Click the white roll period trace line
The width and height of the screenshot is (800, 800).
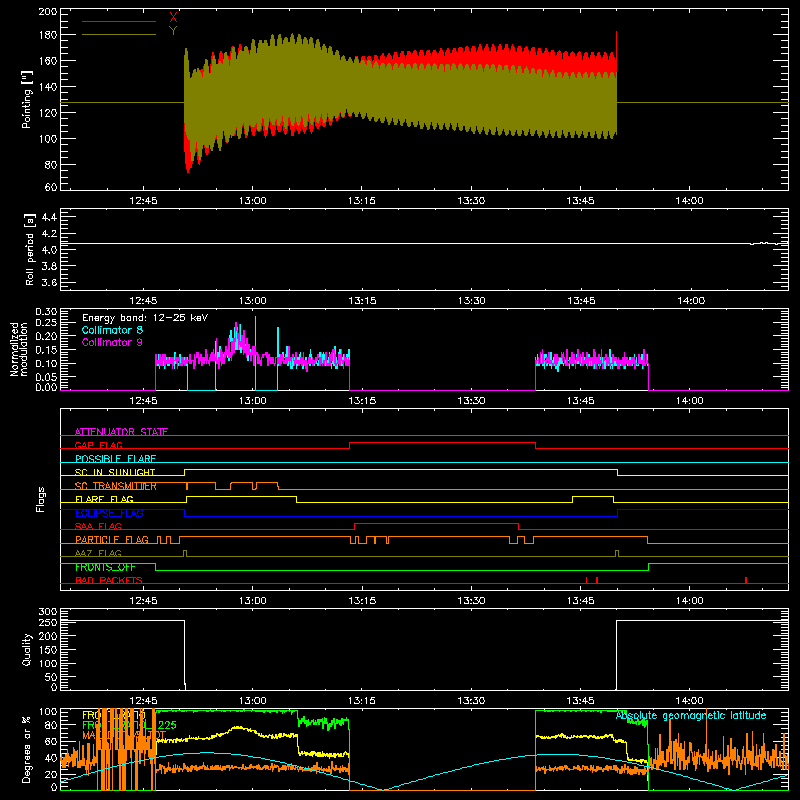pyautogui.click(x=424, y=243)
